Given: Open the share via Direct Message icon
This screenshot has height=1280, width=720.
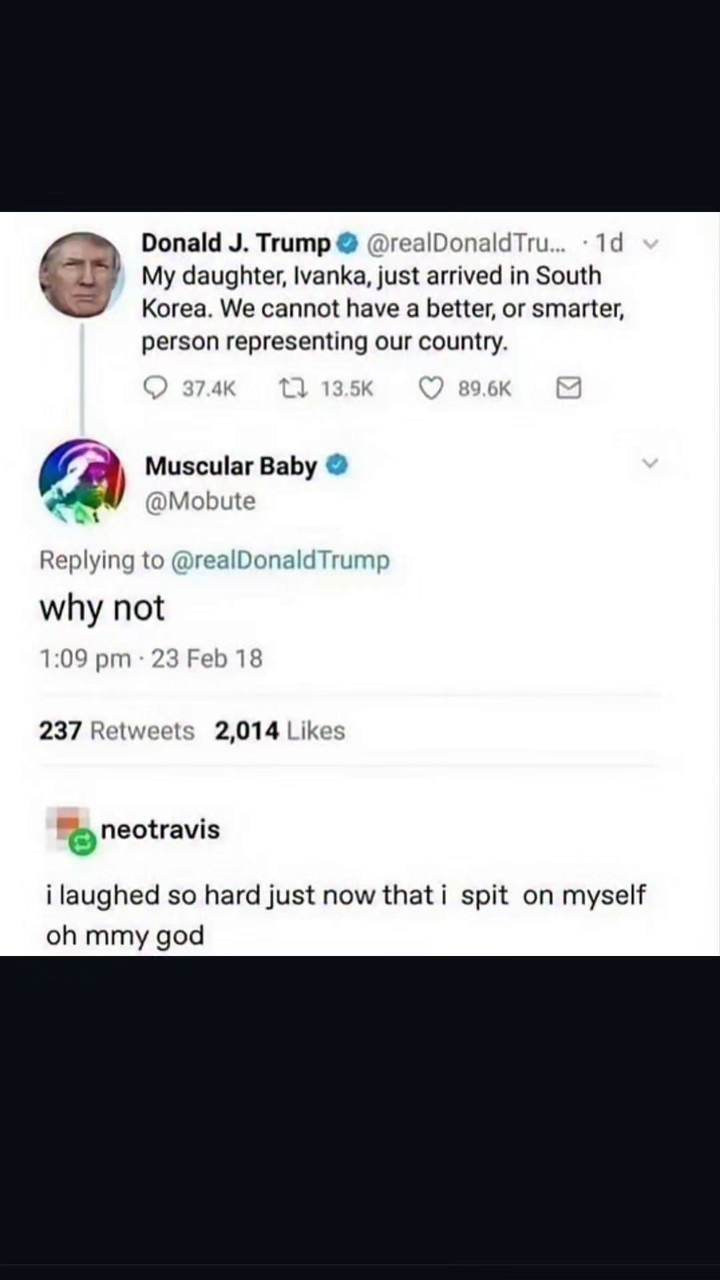Looking at the screenshot, I should click(x=568, y=388).
